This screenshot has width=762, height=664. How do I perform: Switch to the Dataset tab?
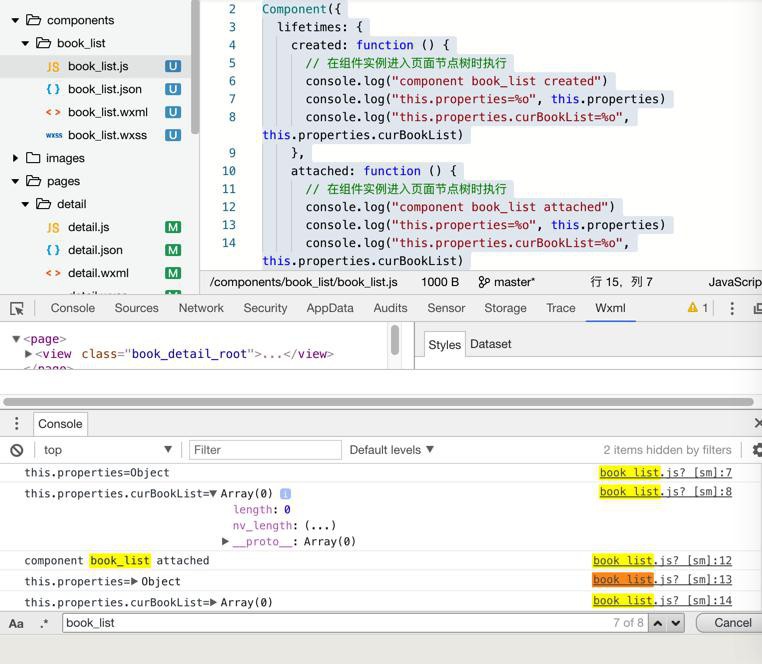[x=490, y=344]
